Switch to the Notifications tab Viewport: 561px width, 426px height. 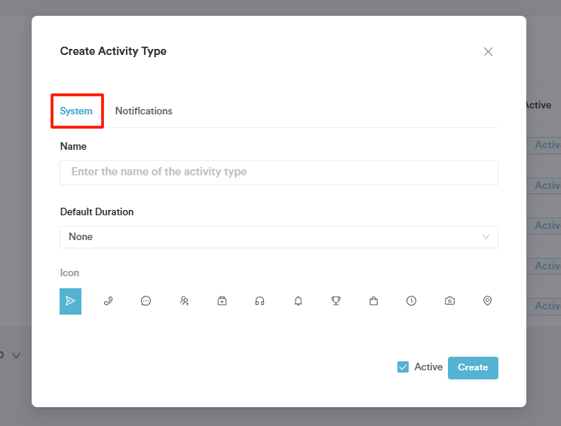coord(143,111)
